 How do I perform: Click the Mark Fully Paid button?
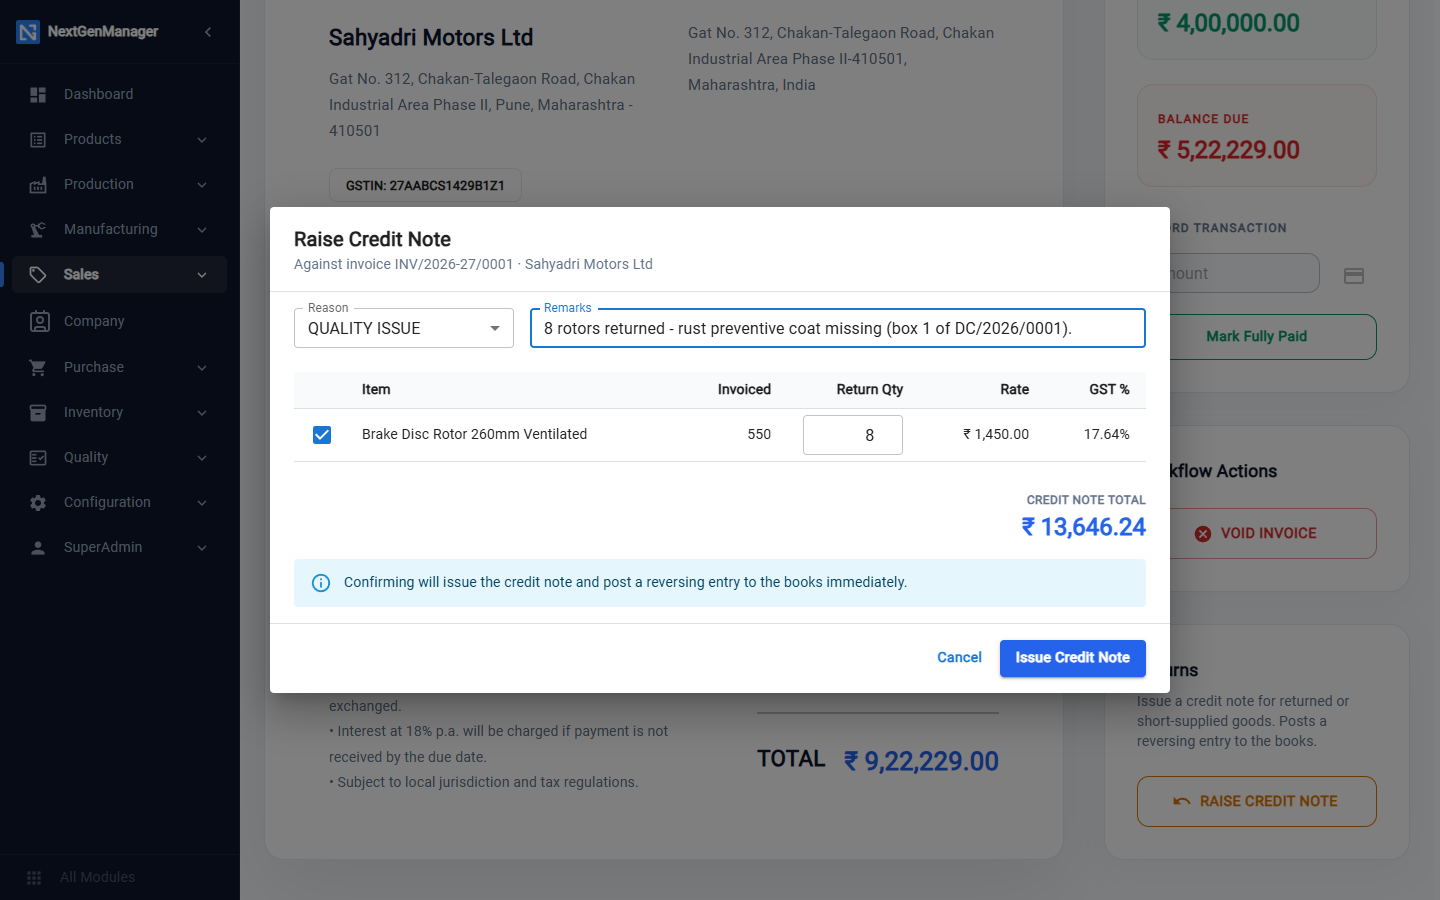coord(1257,337)
